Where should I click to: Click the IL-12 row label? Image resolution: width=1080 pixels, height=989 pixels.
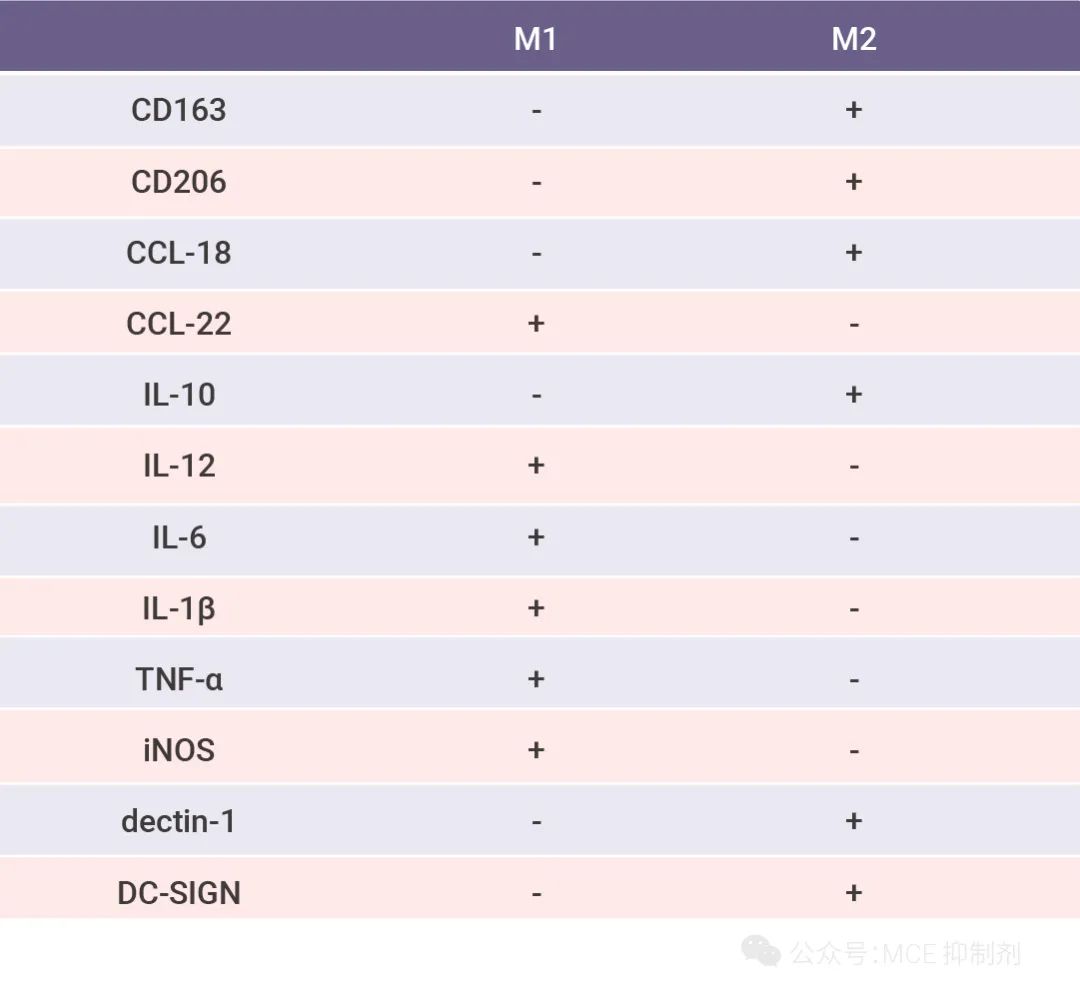coord(179,466)
